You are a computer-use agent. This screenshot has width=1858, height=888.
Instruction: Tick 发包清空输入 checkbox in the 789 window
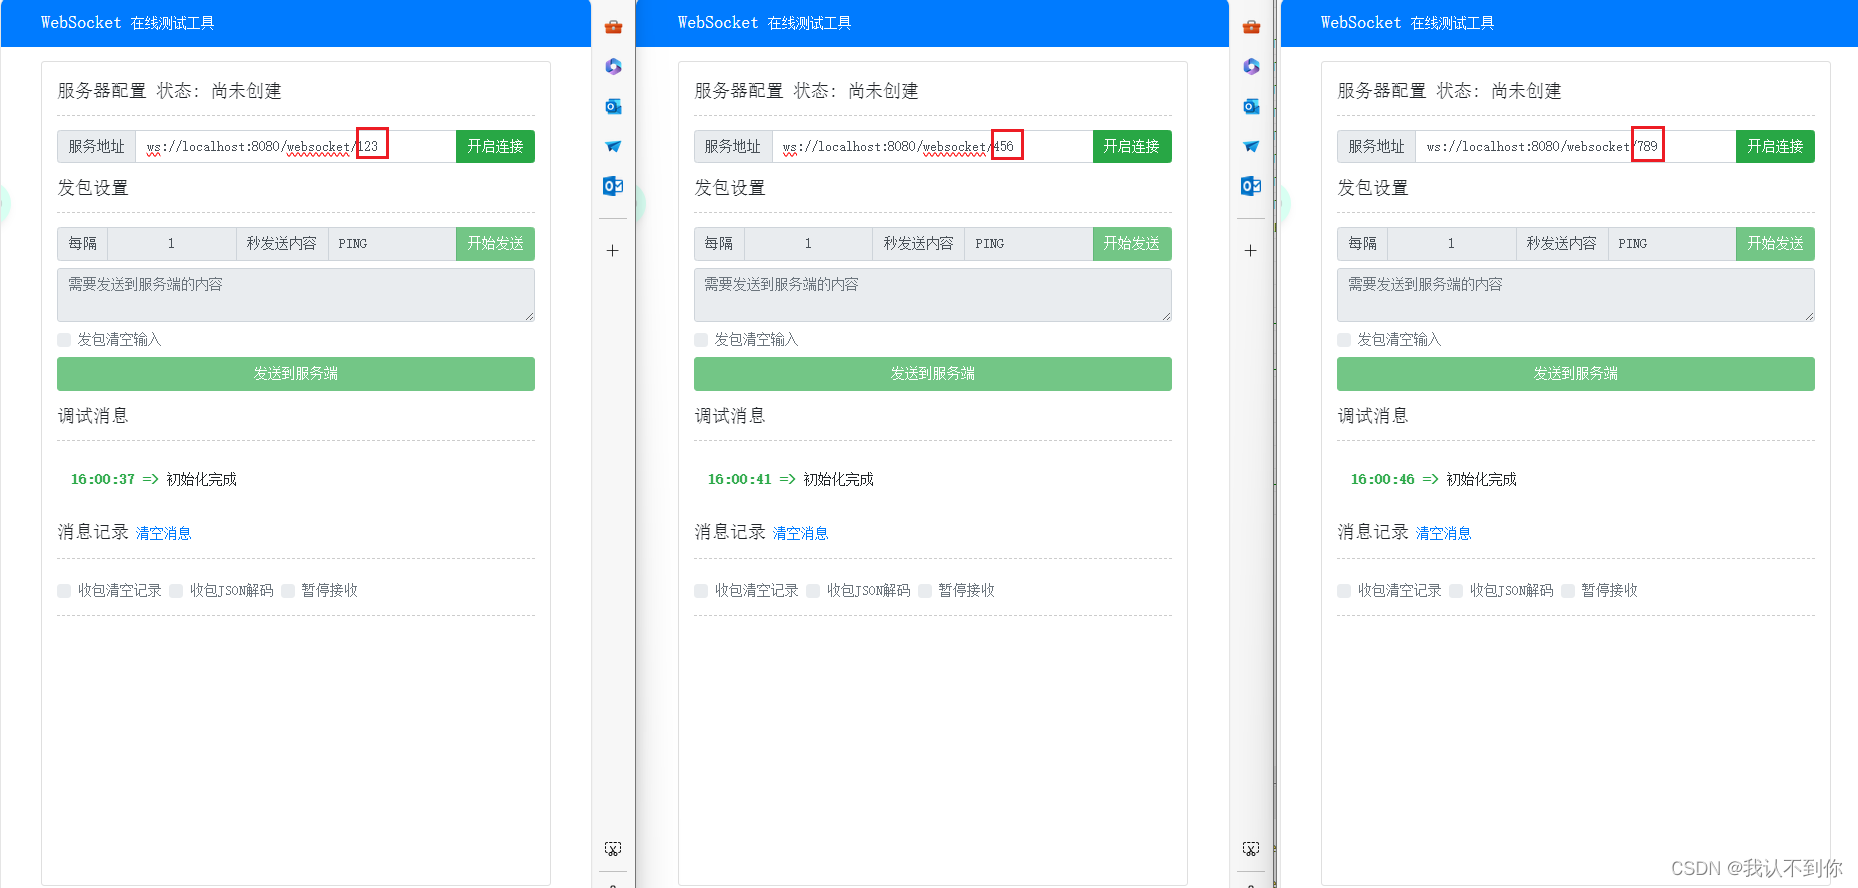pyautogui.click(x=1344, y=340)
